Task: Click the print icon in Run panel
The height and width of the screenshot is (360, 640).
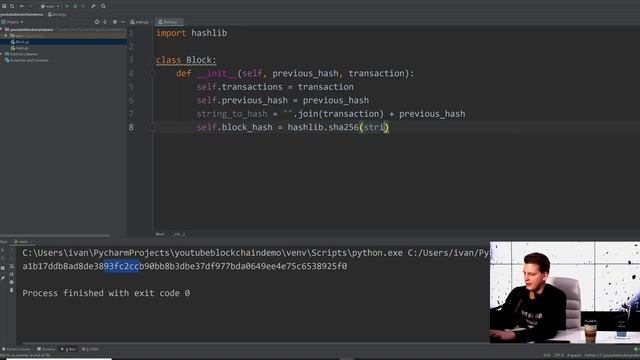Action: coord(11,282)
